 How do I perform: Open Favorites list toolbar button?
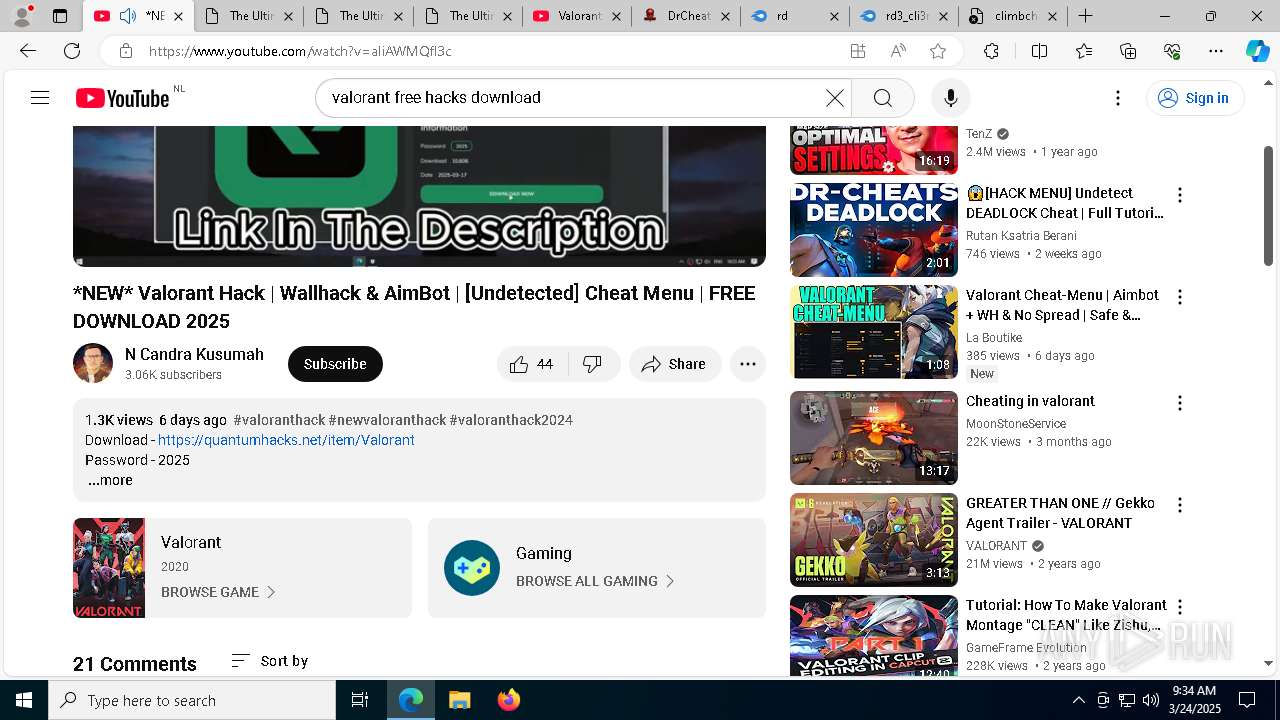point(1084,51)
